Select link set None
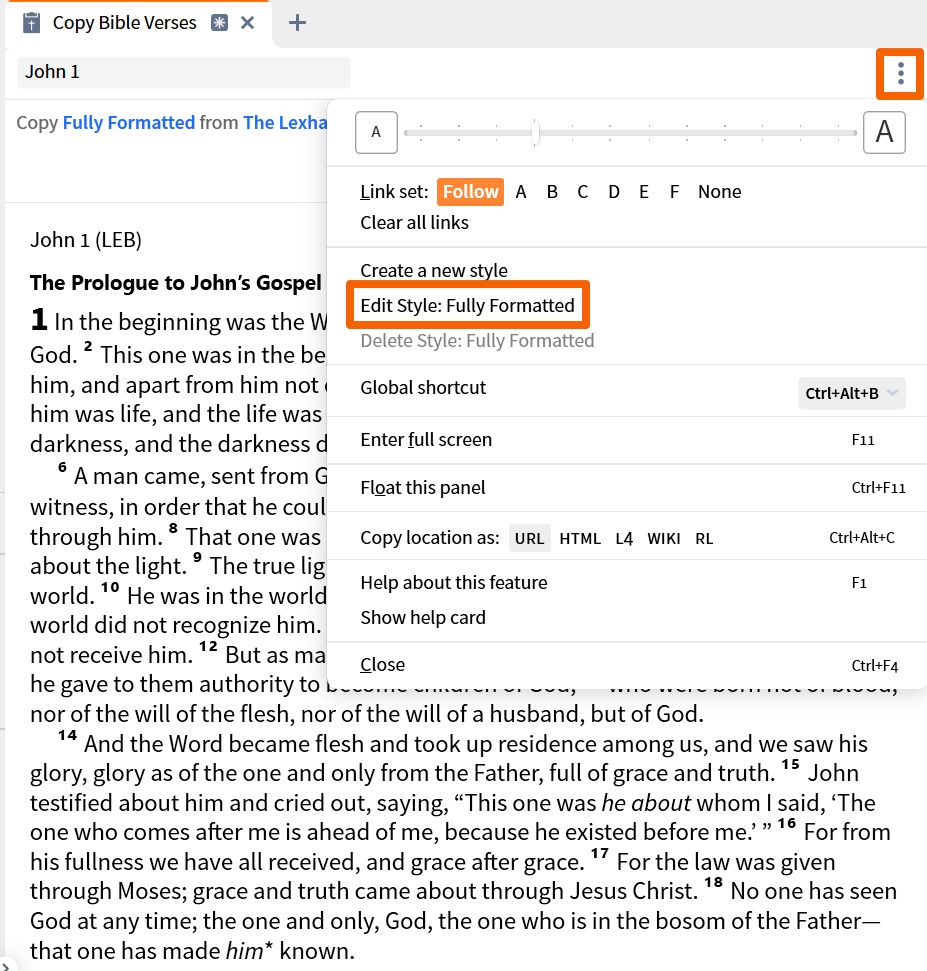The width and height of the screenshot is (927, 971). point(720,192)
